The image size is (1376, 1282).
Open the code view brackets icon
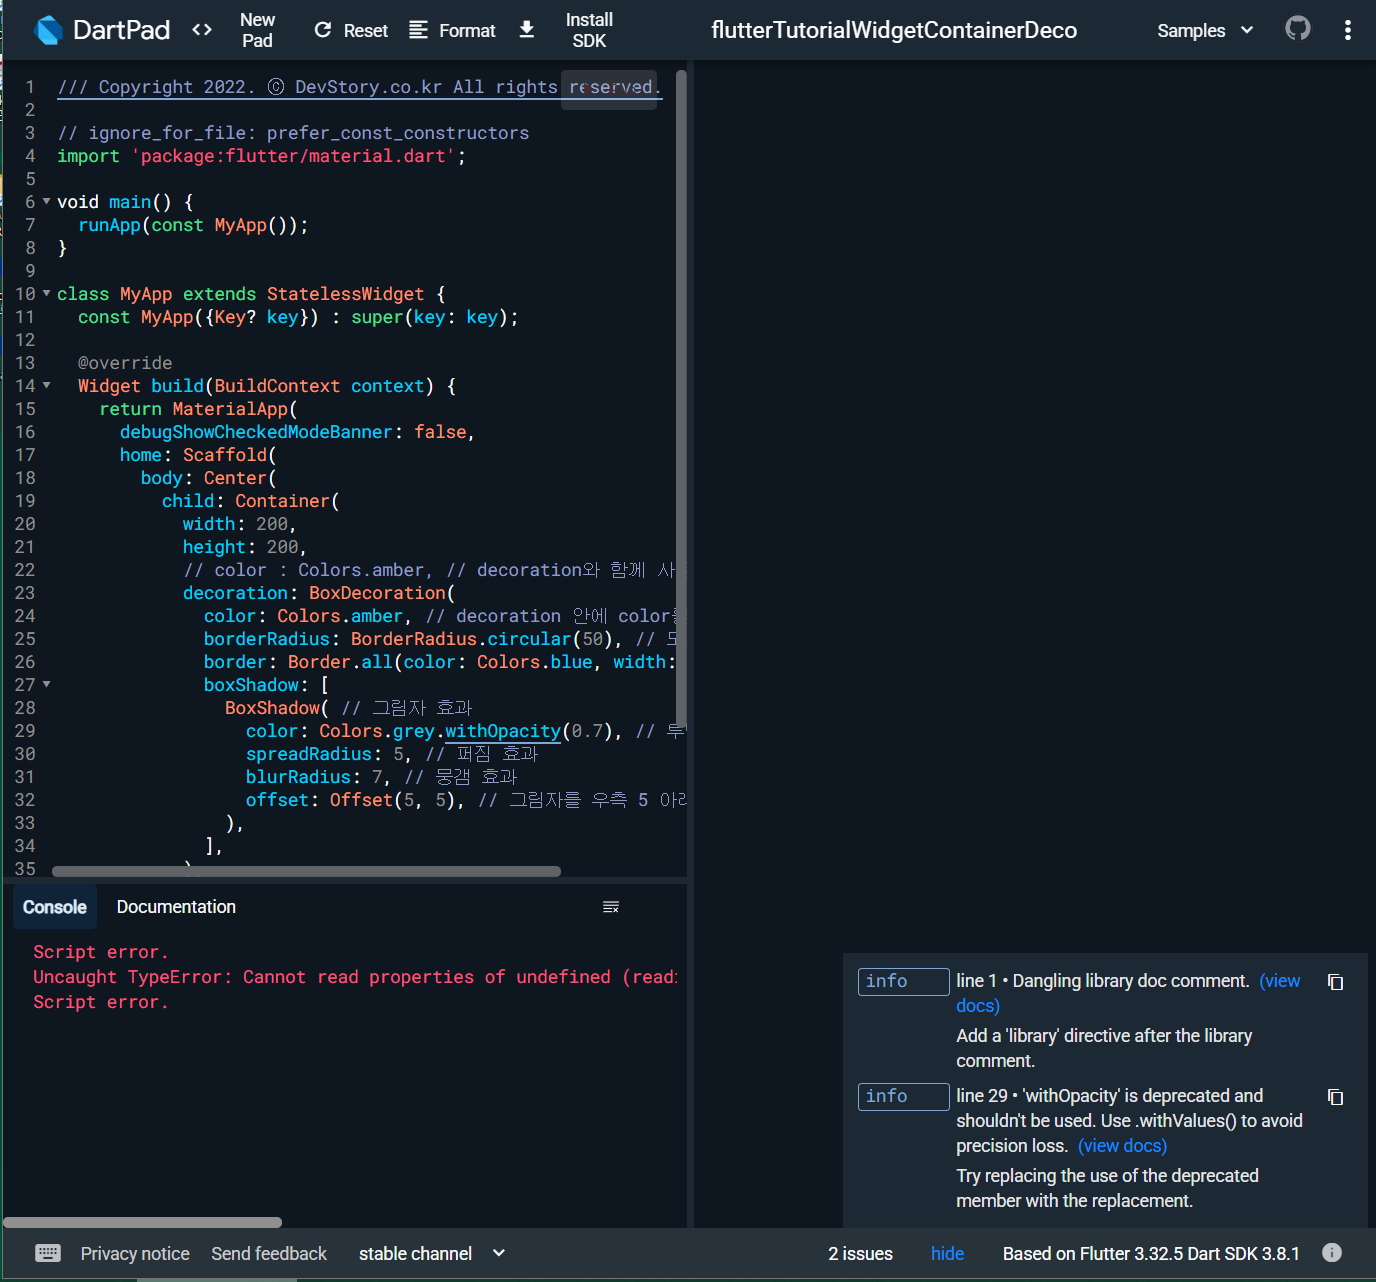202,30
